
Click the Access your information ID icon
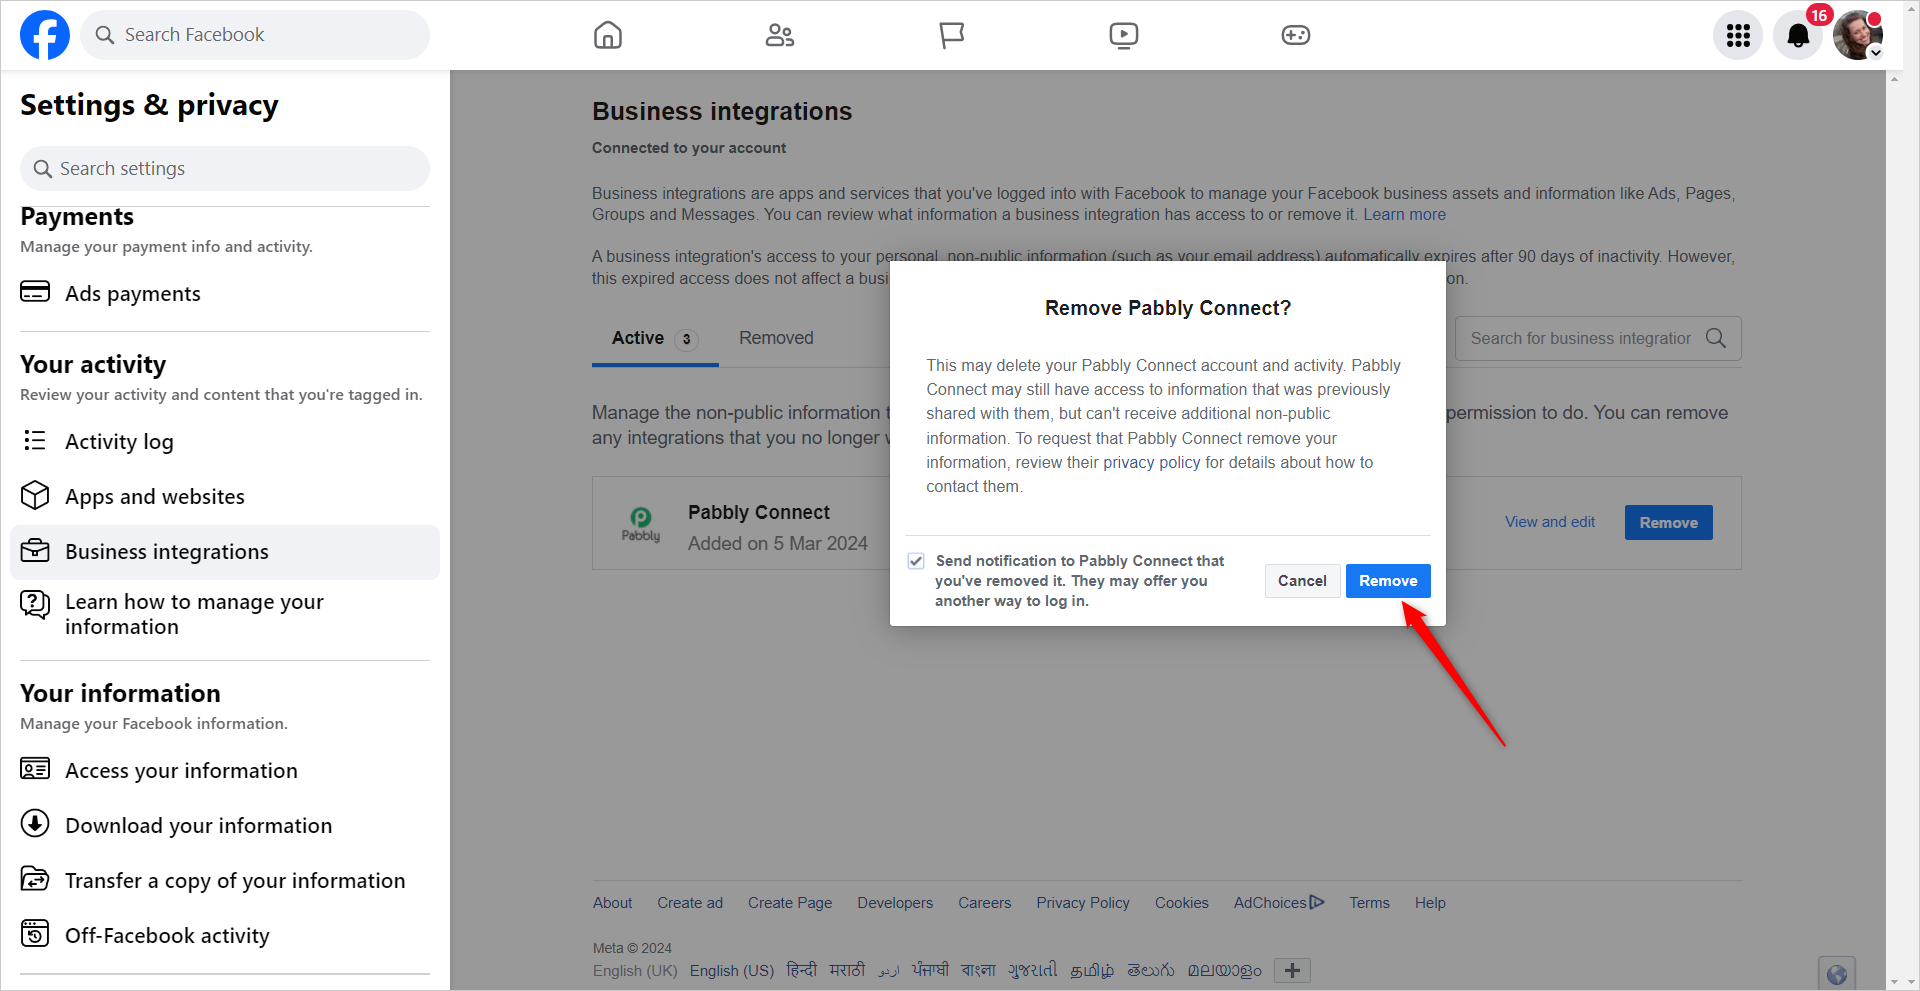coord(35,768)
